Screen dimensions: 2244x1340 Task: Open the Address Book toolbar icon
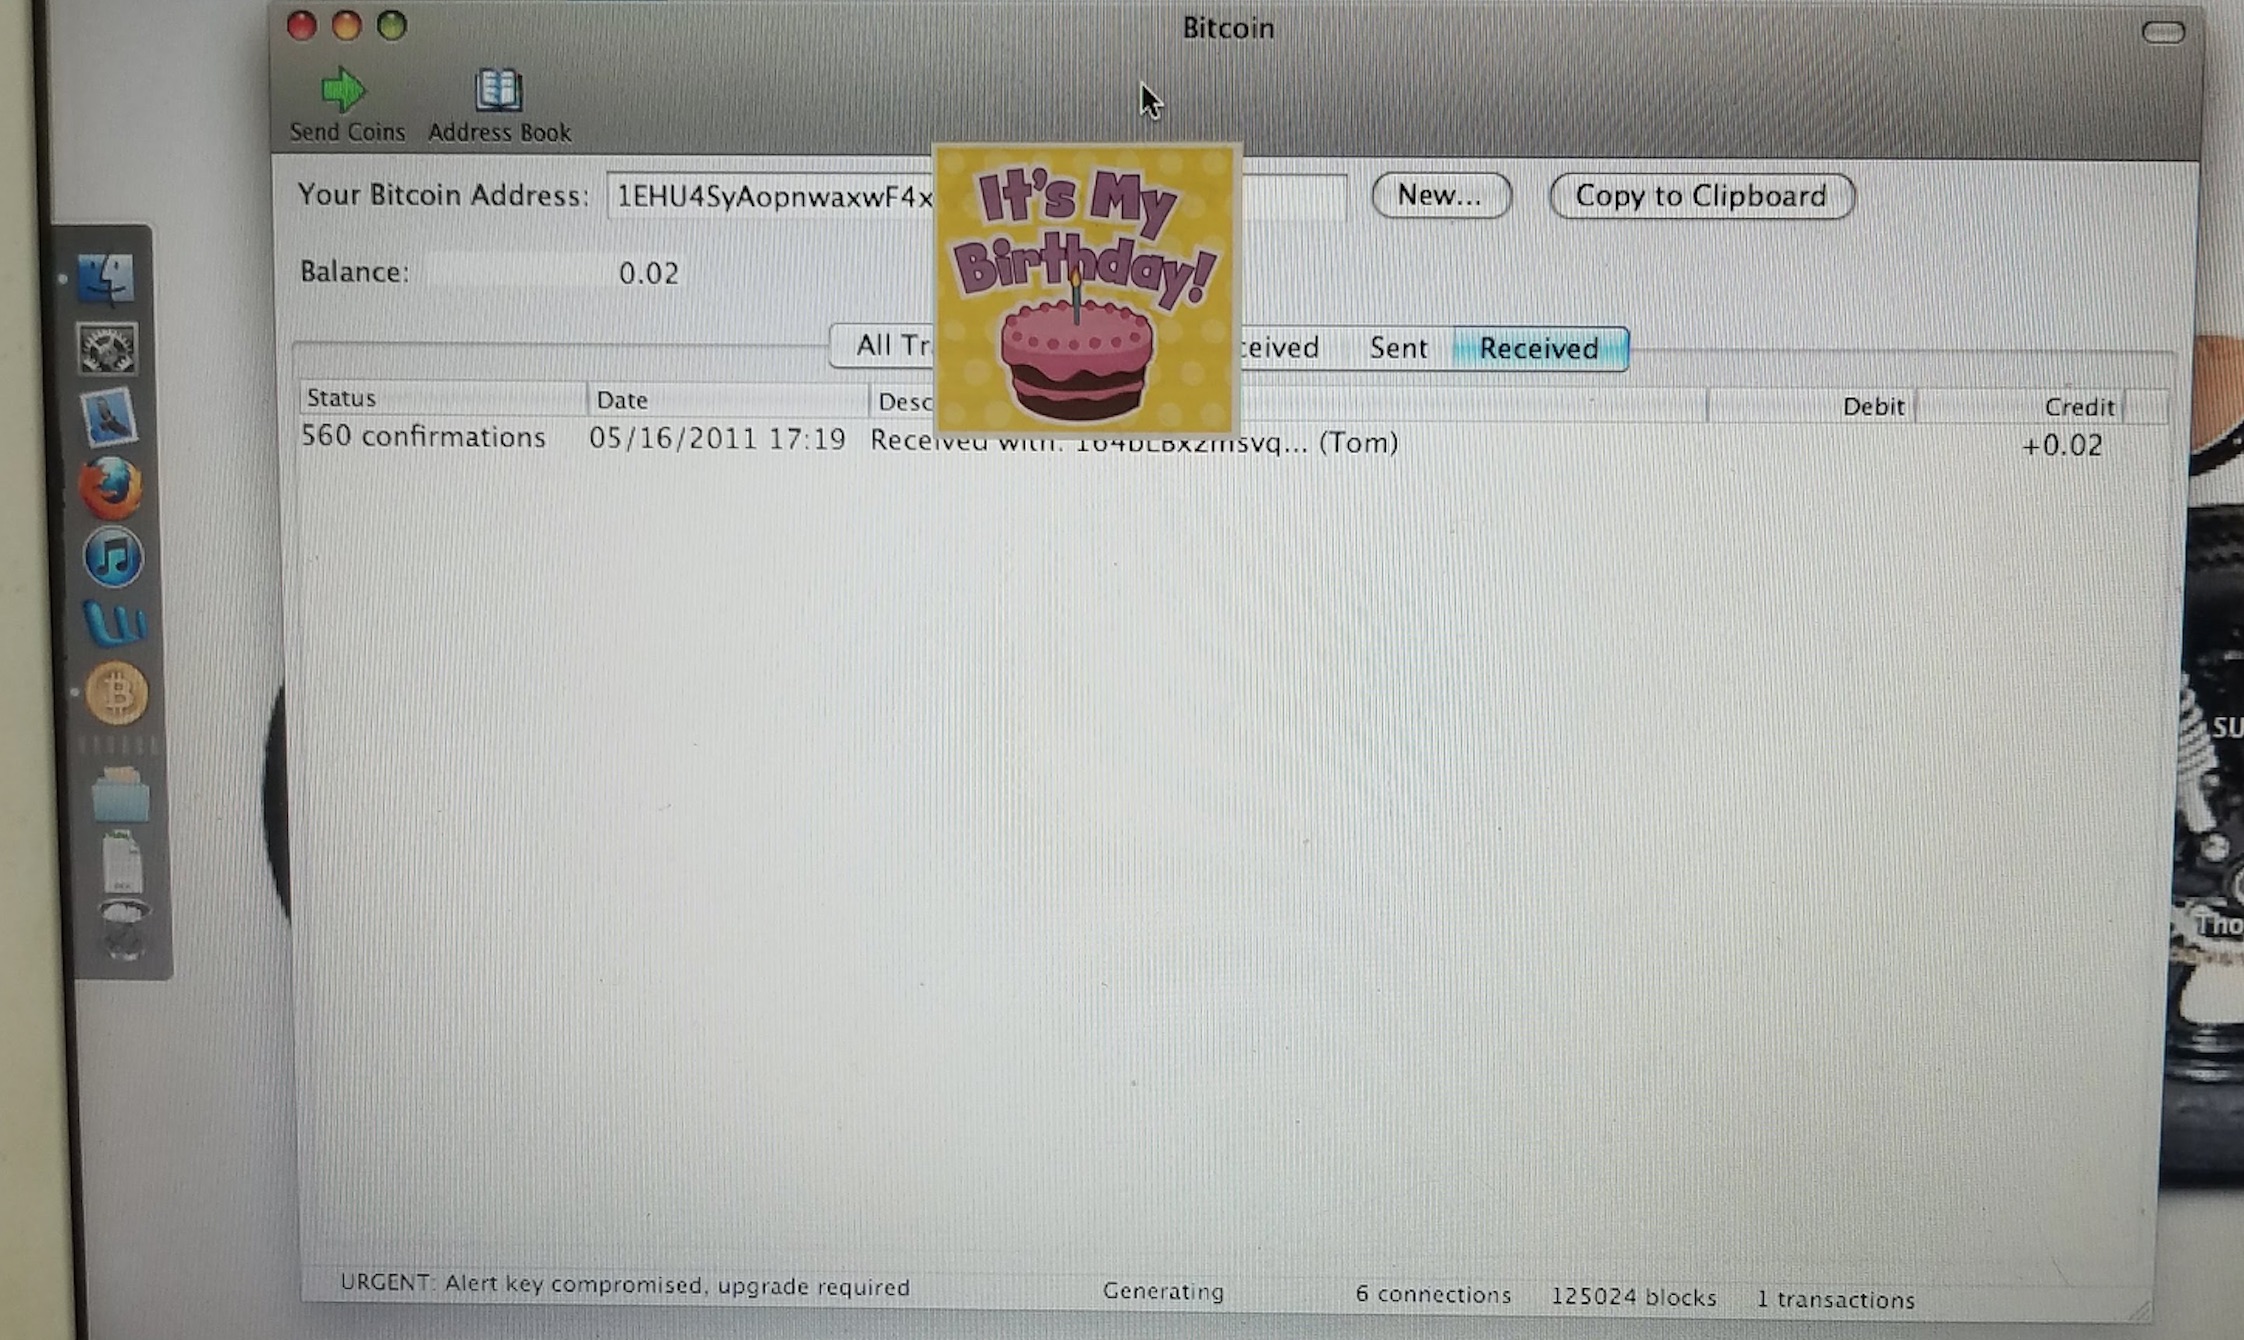(498, 90)
